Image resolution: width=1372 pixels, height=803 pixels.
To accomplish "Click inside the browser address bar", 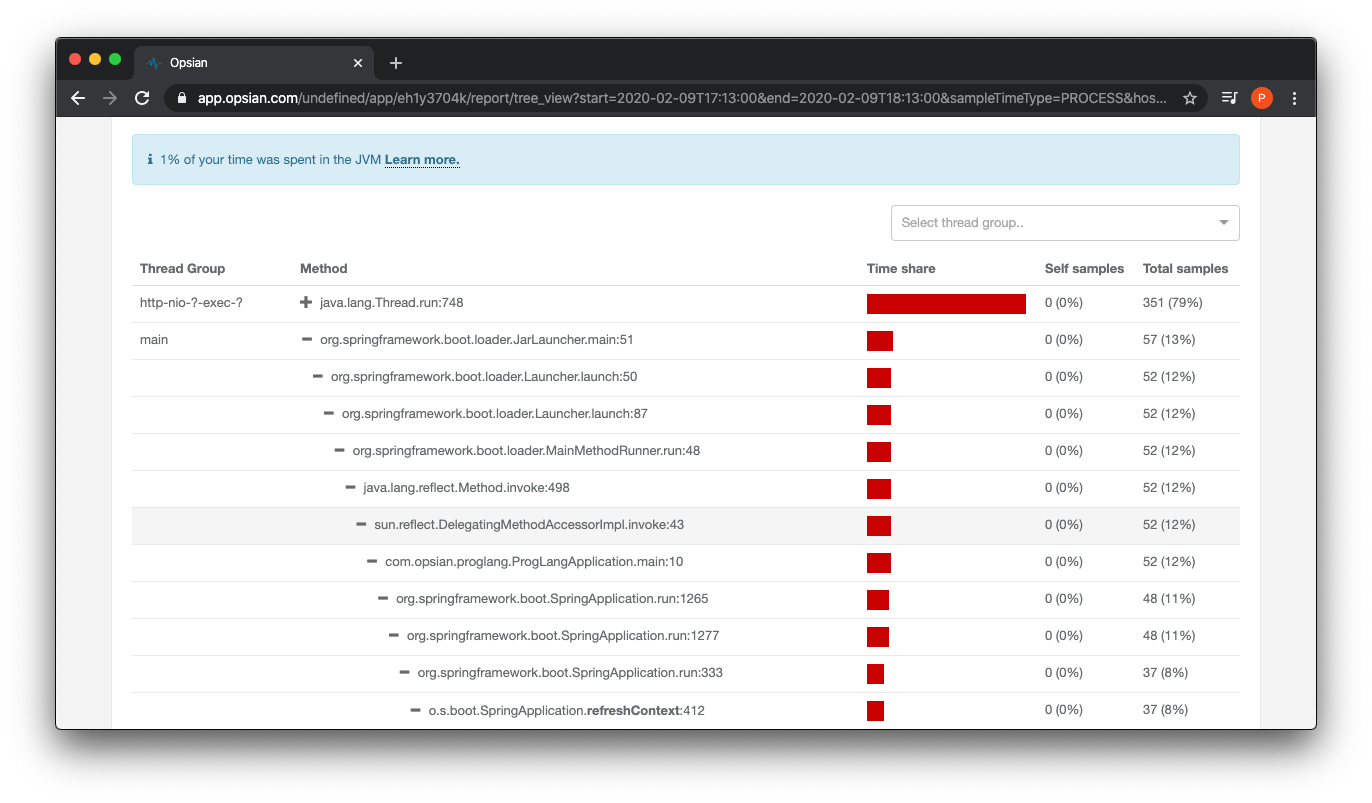I will (x=600, y=98).
